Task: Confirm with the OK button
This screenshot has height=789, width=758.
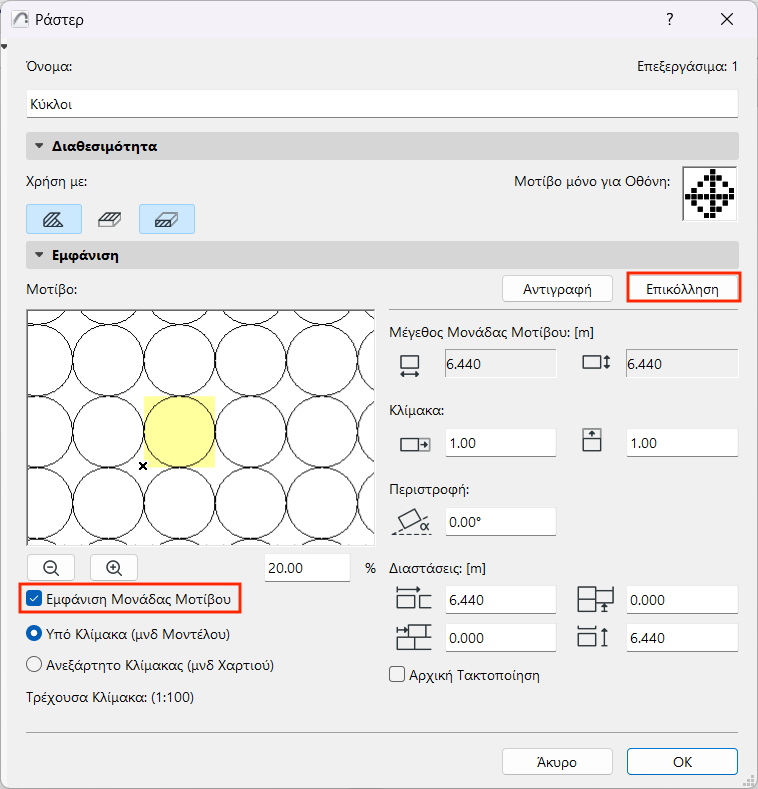Action: (683, 762)
